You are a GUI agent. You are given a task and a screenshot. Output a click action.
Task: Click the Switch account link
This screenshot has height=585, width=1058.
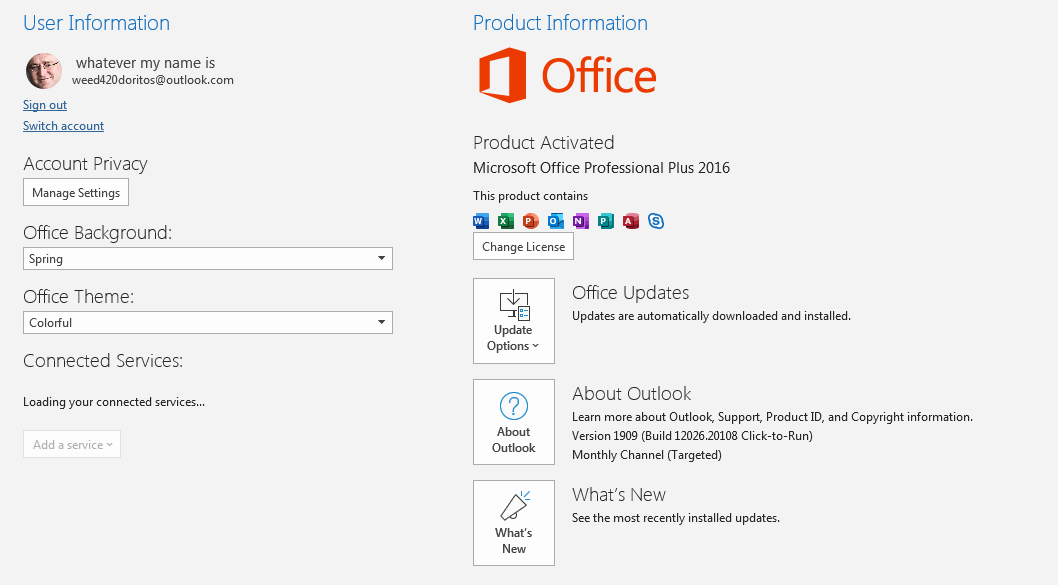pos(63,126)
